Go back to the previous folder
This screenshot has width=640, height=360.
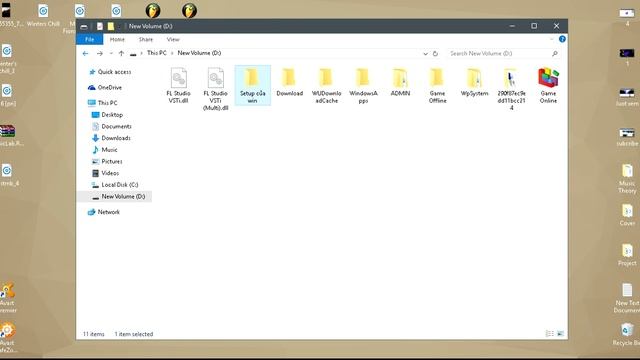[85, 53]
